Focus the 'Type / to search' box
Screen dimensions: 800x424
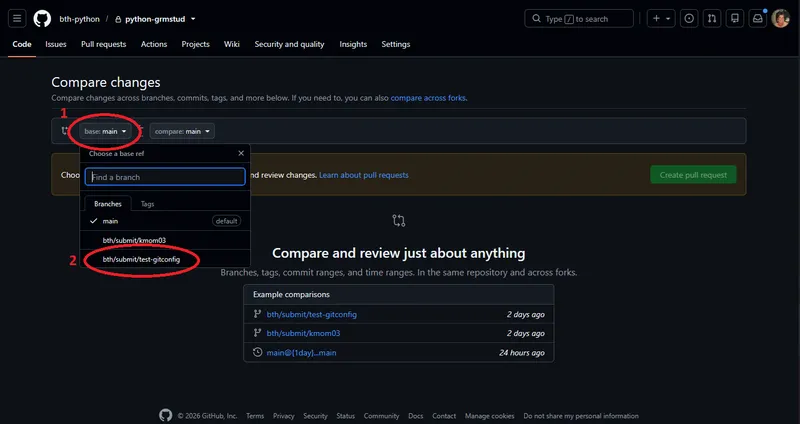(579, 19)
